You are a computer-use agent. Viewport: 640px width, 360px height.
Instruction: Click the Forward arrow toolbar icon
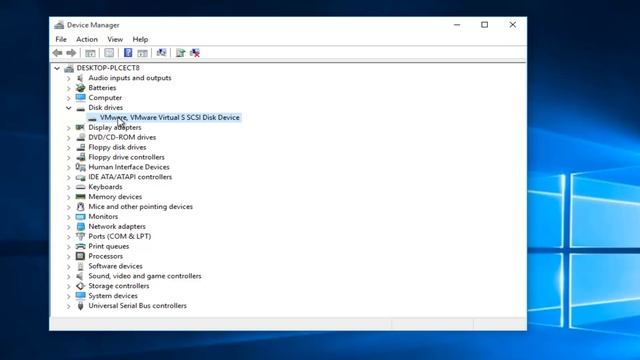click(x=71, y=53)
